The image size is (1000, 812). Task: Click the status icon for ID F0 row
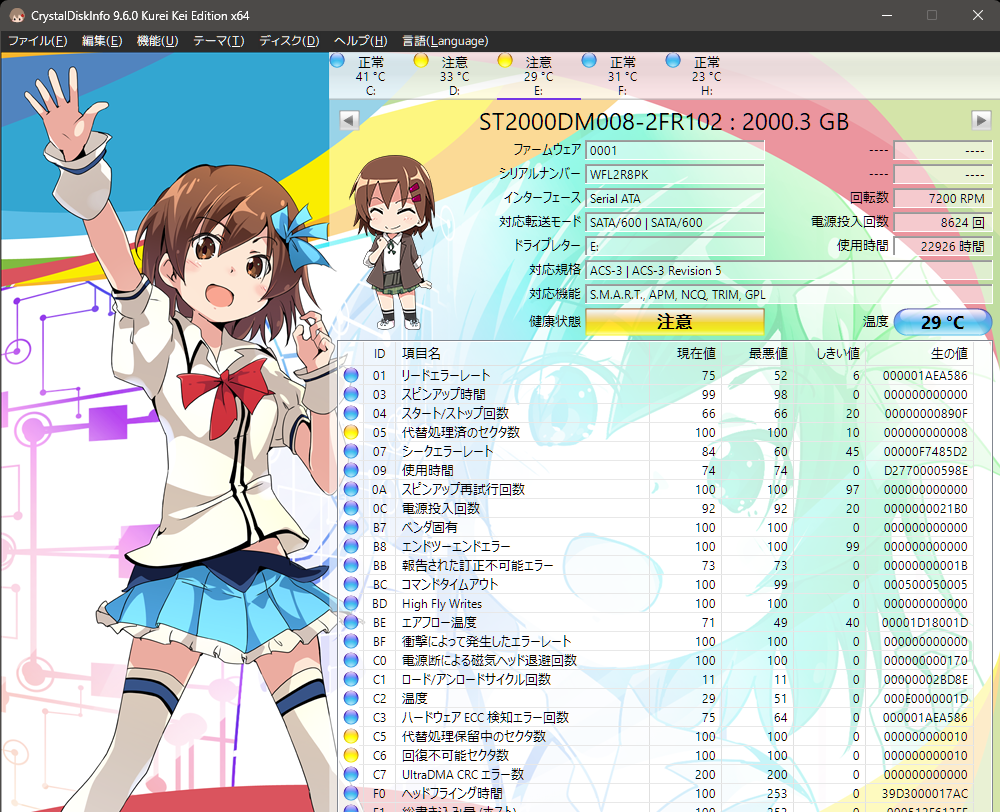pyautogui.click(x=351, y=794)
